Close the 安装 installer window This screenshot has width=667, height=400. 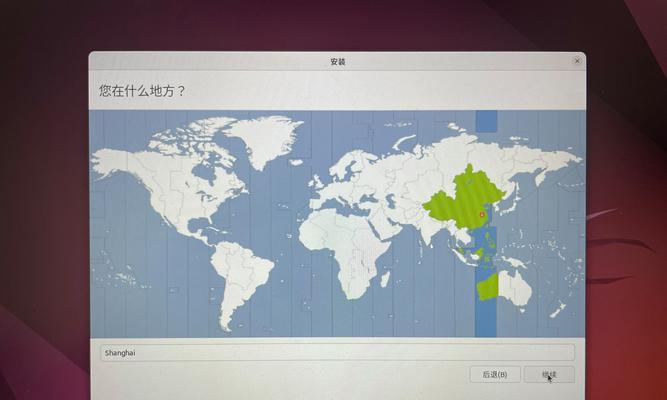pos(577,61)
